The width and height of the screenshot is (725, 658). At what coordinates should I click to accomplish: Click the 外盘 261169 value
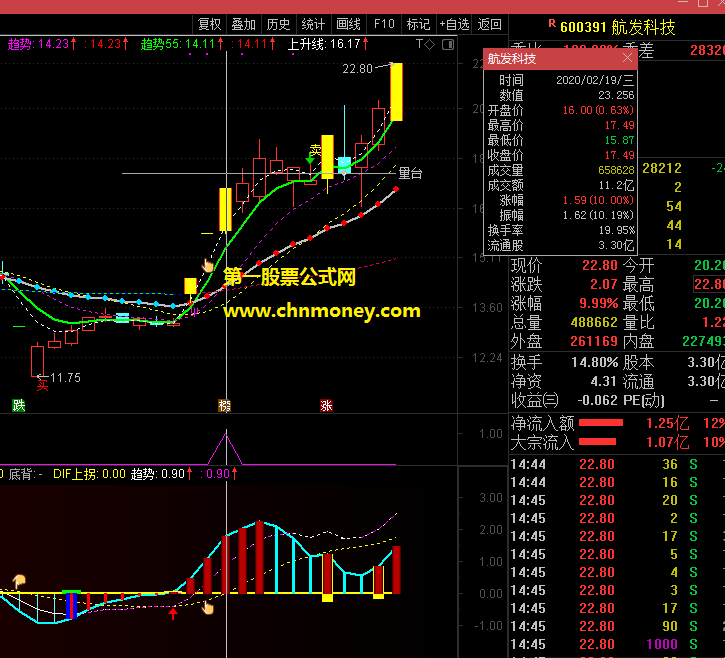pyautogui.click(x=594, y=341)
